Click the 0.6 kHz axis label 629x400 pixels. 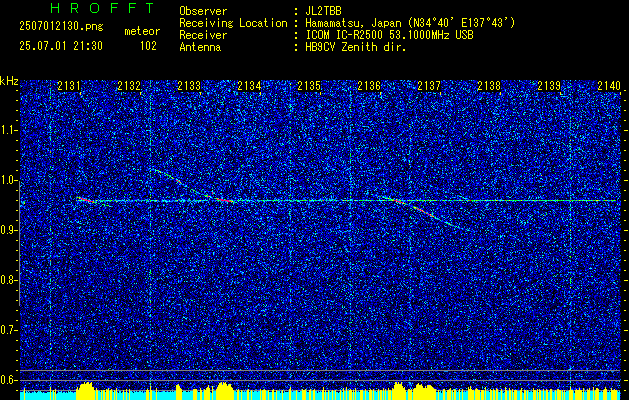[x=9, y=380]
